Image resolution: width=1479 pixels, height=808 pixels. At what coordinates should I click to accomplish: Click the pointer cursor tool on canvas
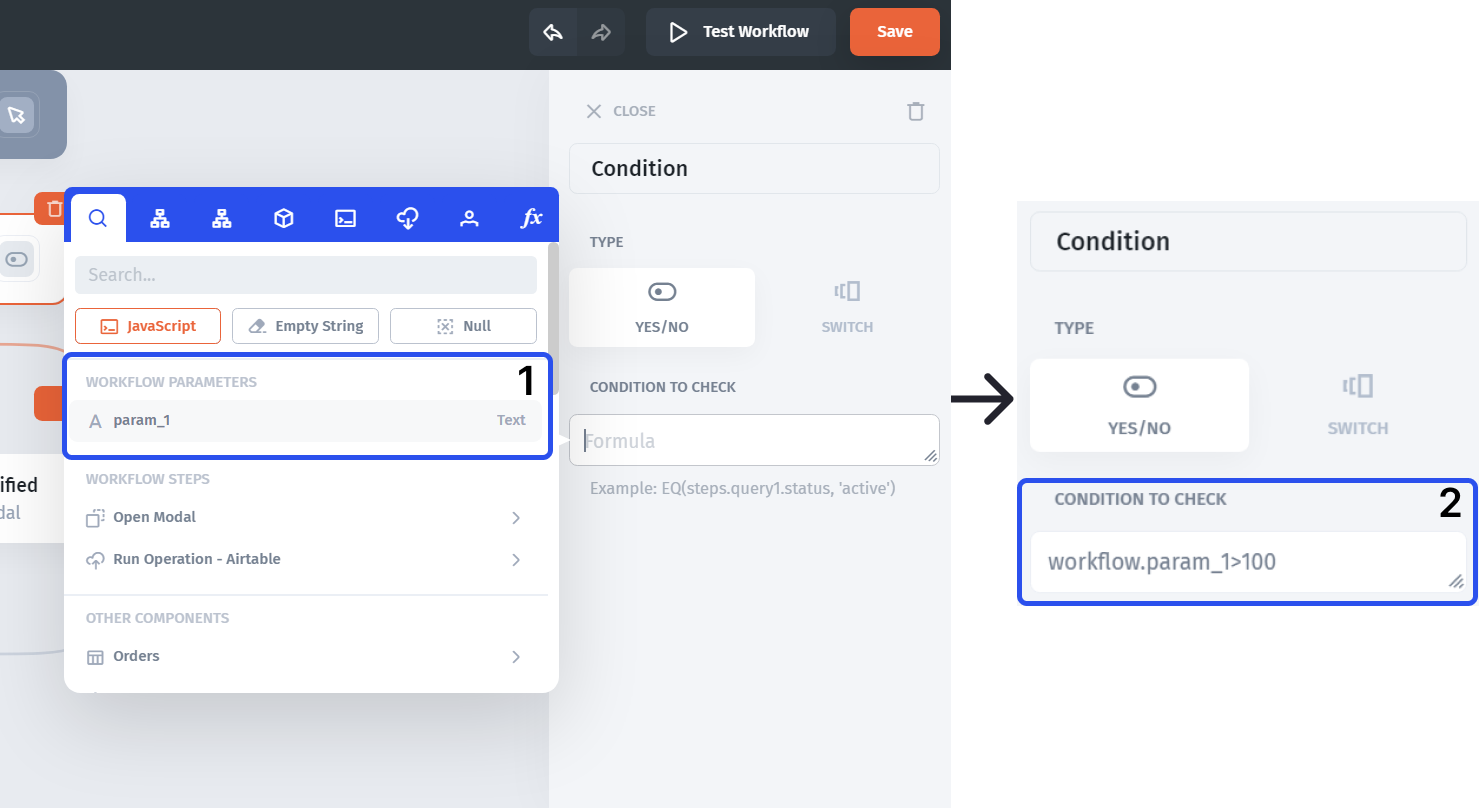(x=17, y=114)
